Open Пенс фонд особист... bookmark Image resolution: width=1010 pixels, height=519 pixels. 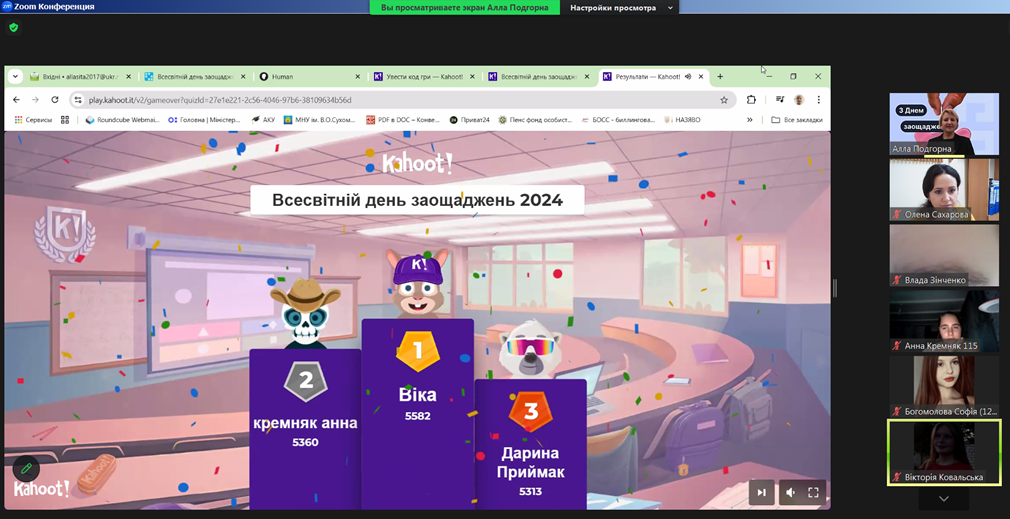[535, 120]
